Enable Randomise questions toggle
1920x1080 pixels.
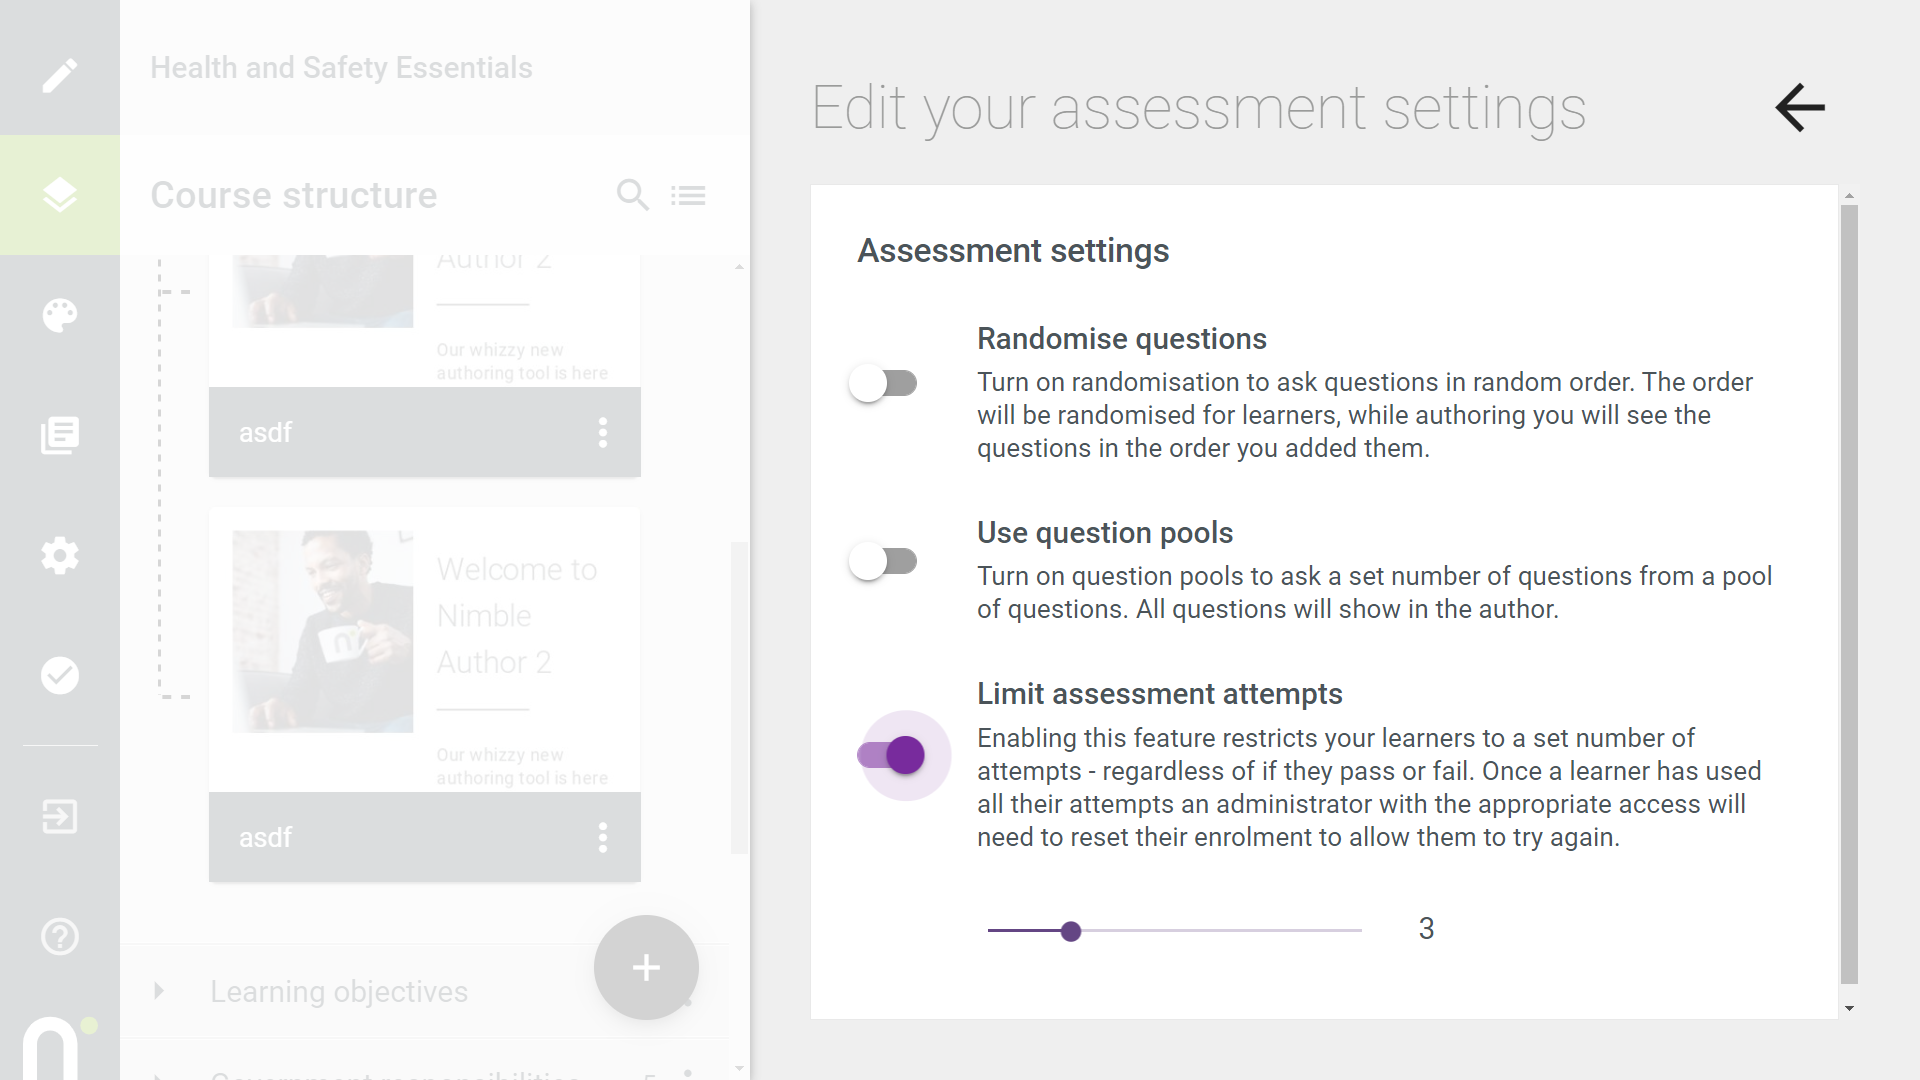pyautogui.click(x=883, y=383)
